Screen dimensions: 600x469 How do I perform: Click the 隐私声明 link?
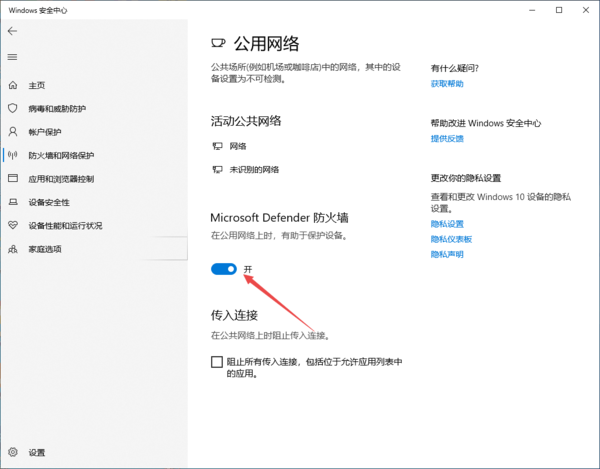point(447,254)
